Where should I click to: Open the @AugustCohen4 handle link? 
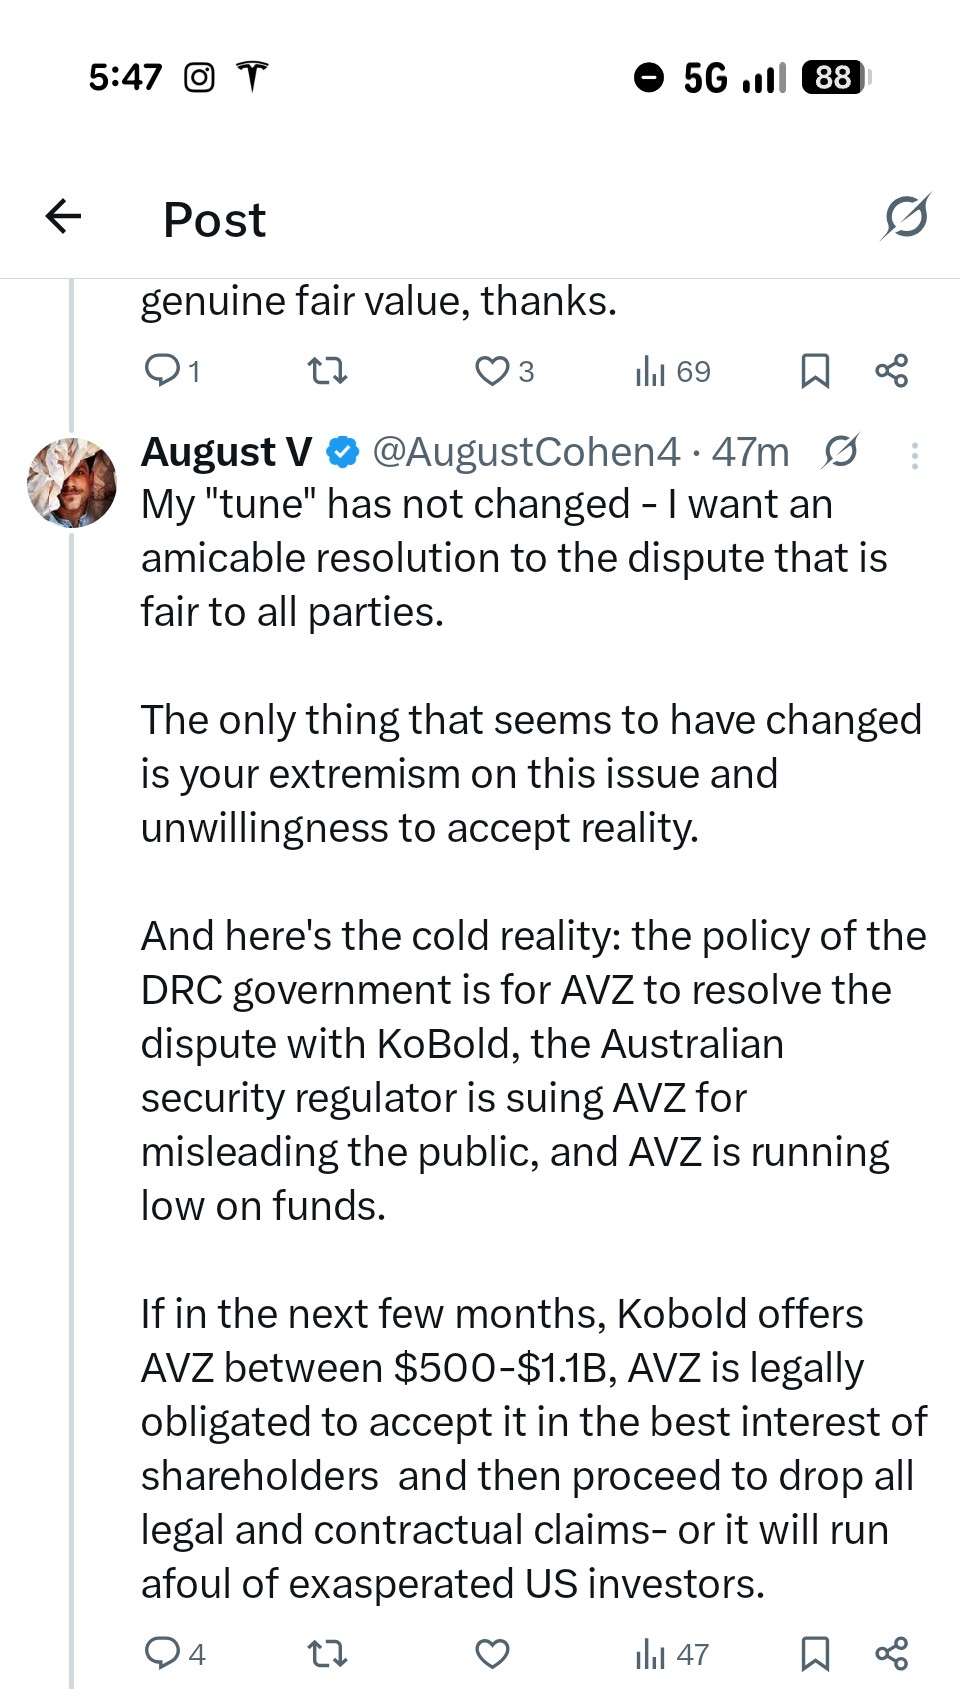click(526, 452)
